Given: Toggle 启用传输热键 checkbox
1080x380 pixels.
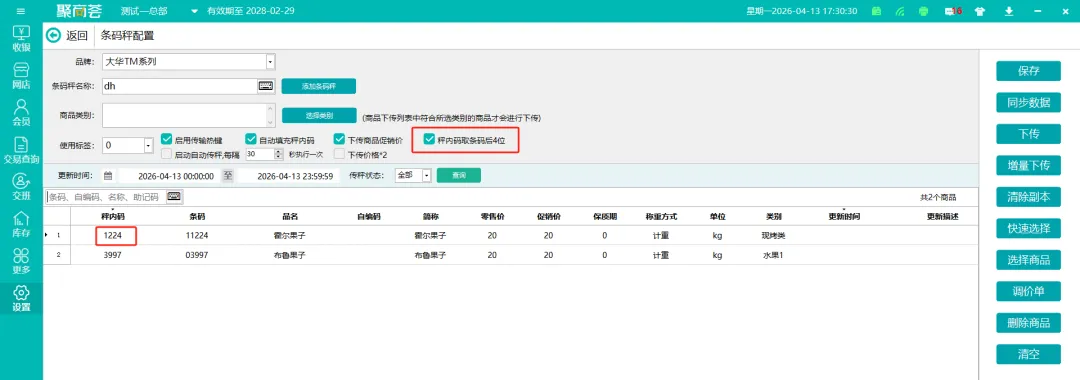Looking at the screenshot, I should tap(166, 139).
